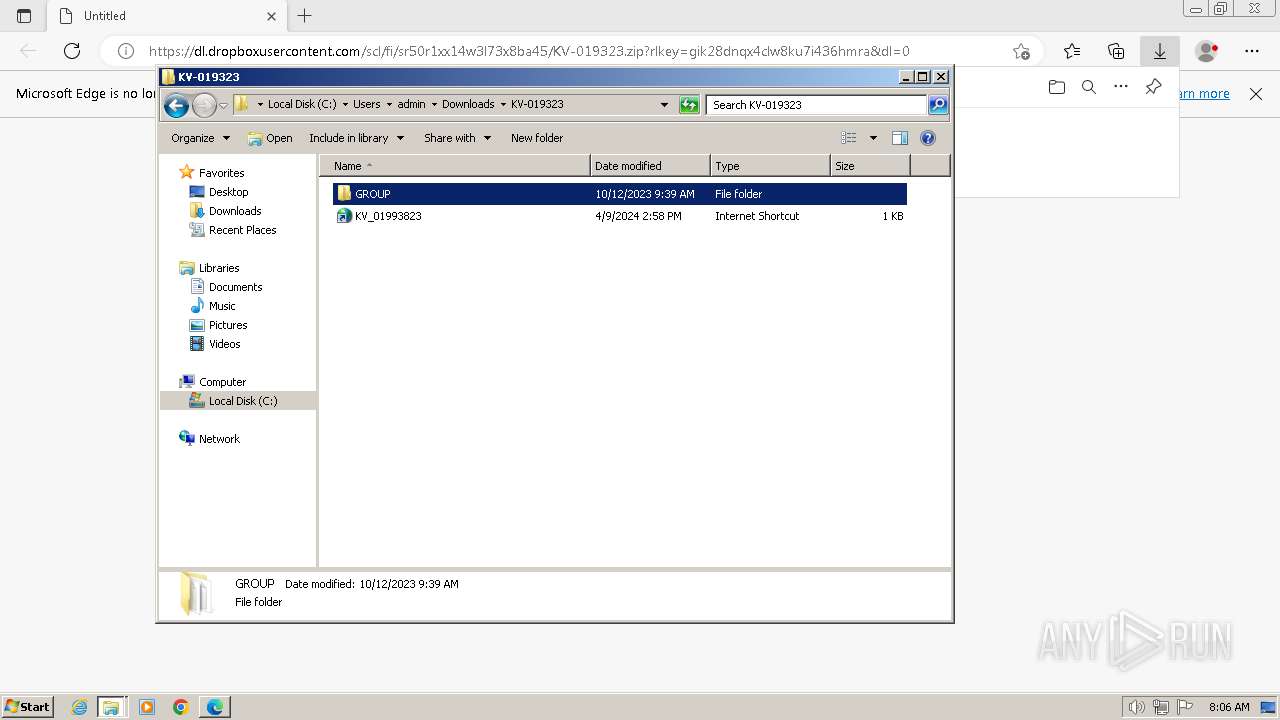
Task: Focus the Search KV-019323 box
Action: [816, 104]
